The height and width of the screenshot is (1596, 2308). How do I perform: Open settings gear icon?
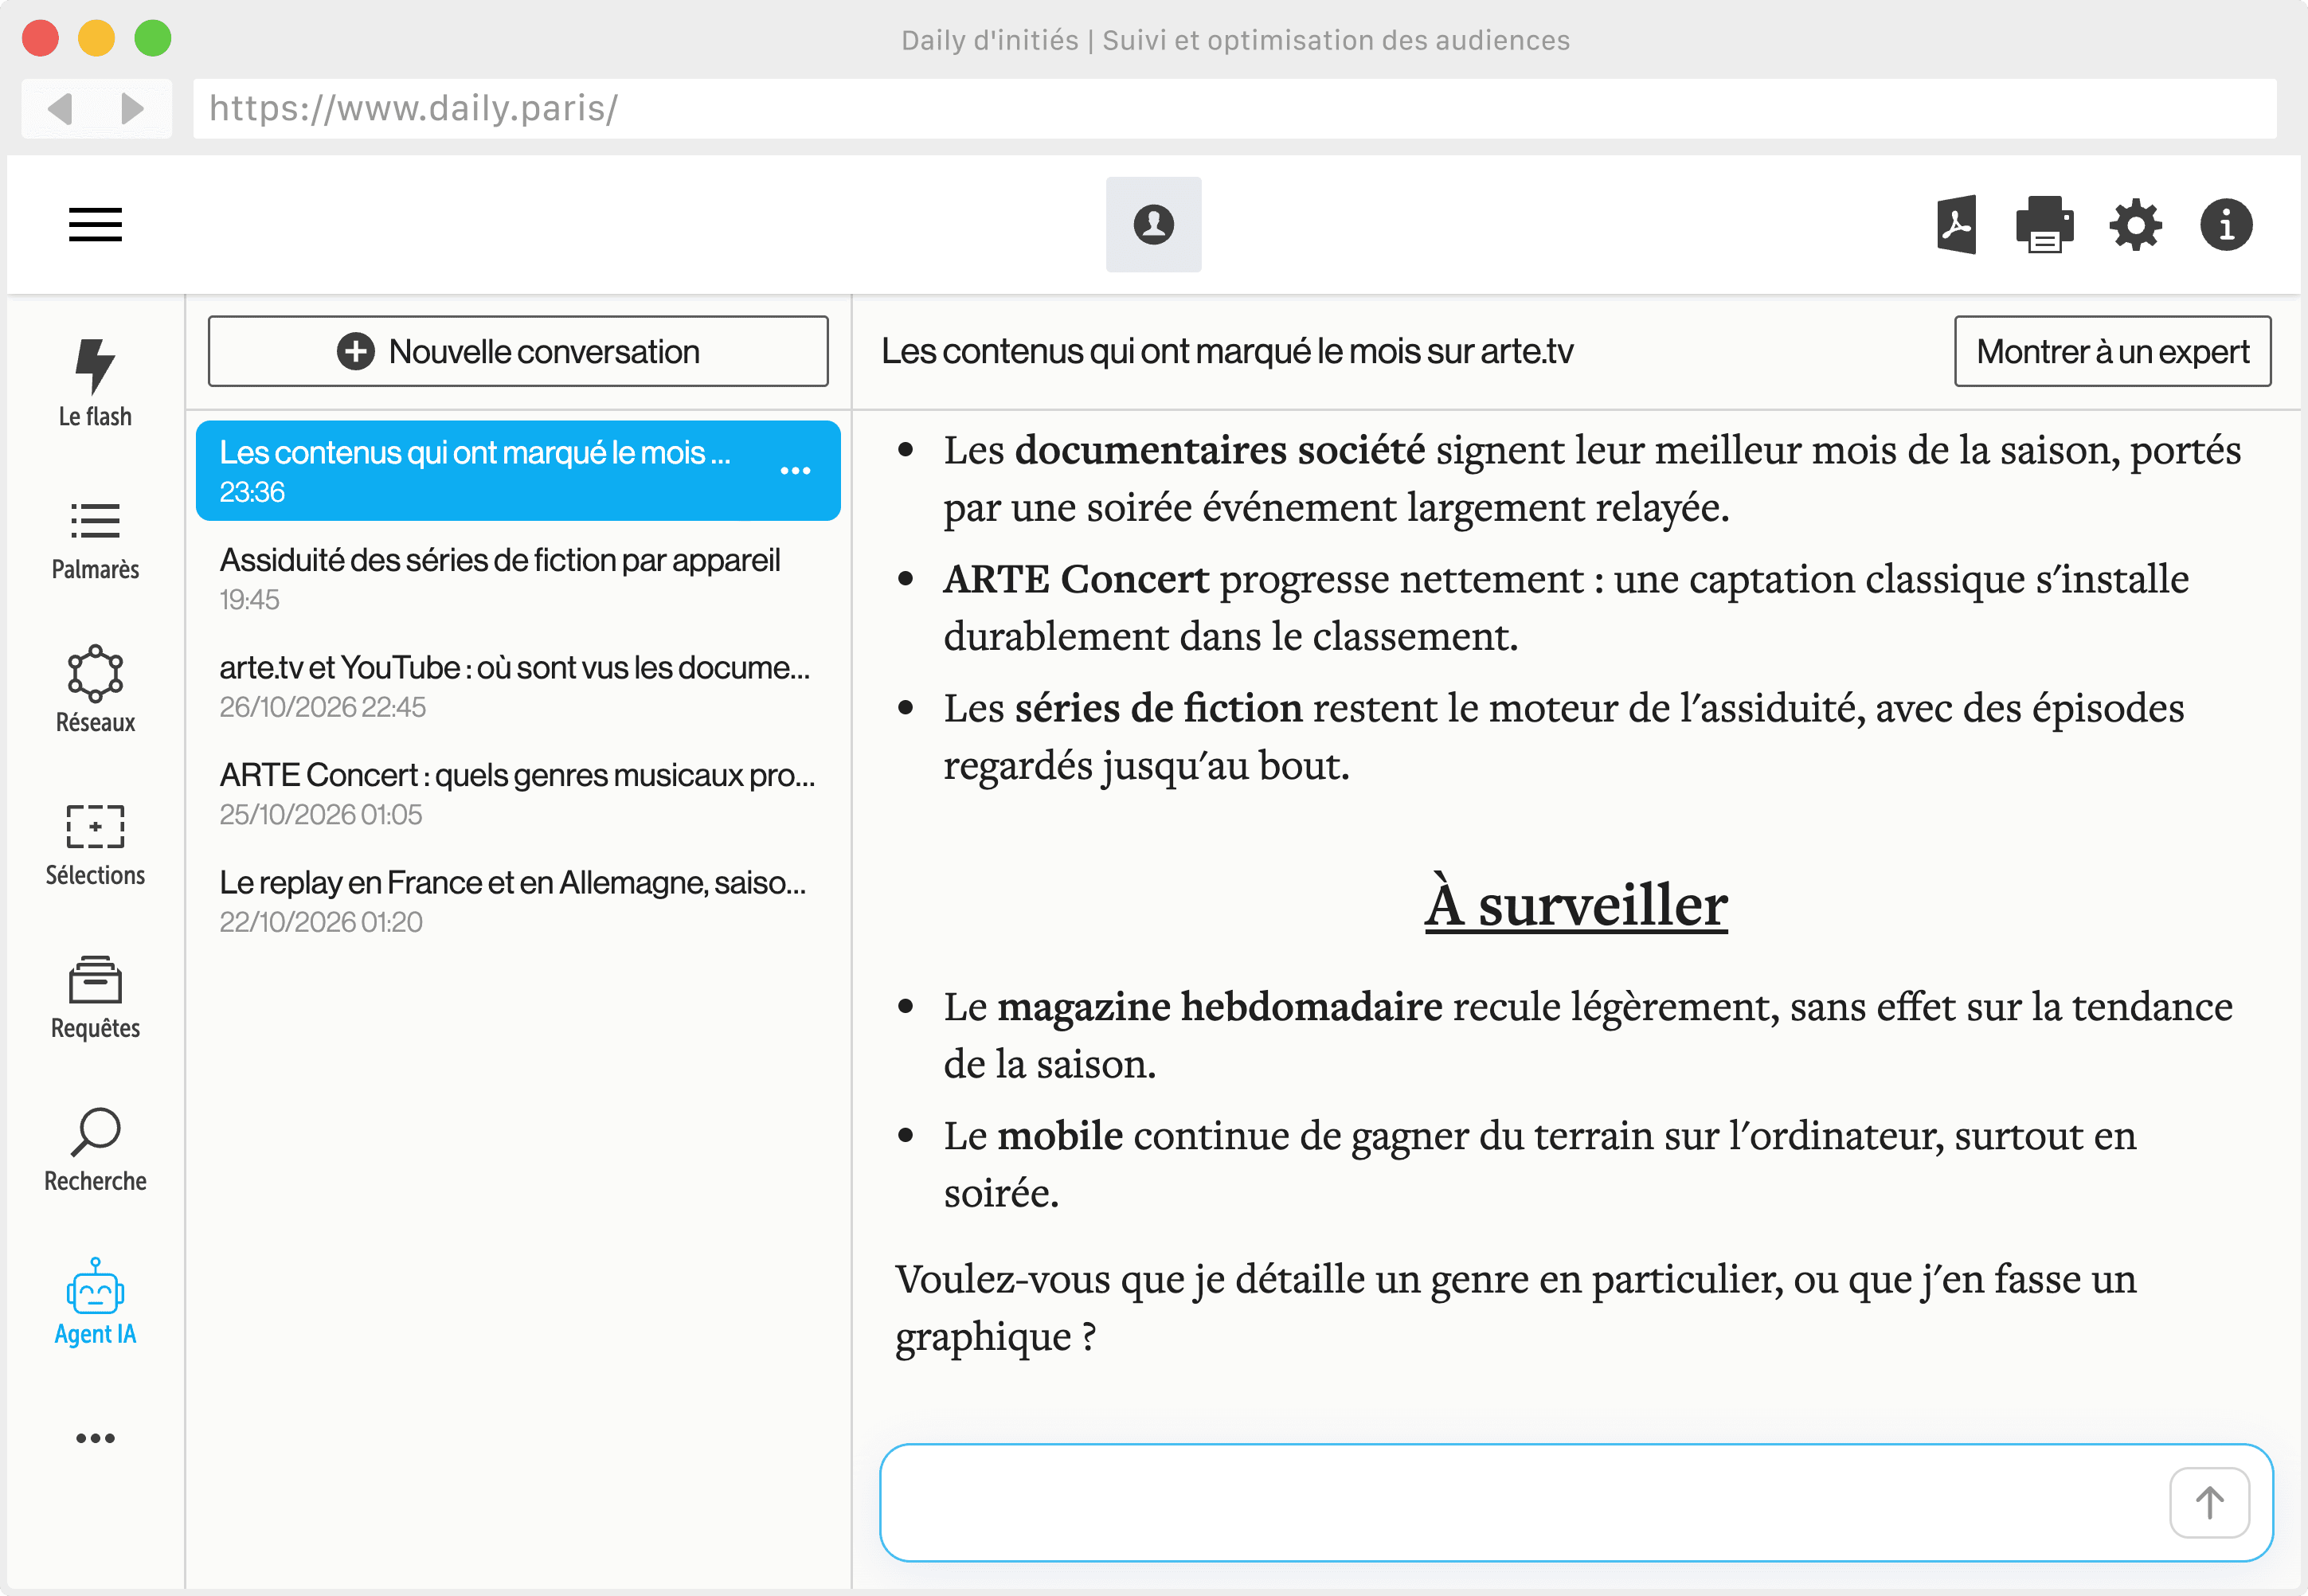coord(2135,224)
